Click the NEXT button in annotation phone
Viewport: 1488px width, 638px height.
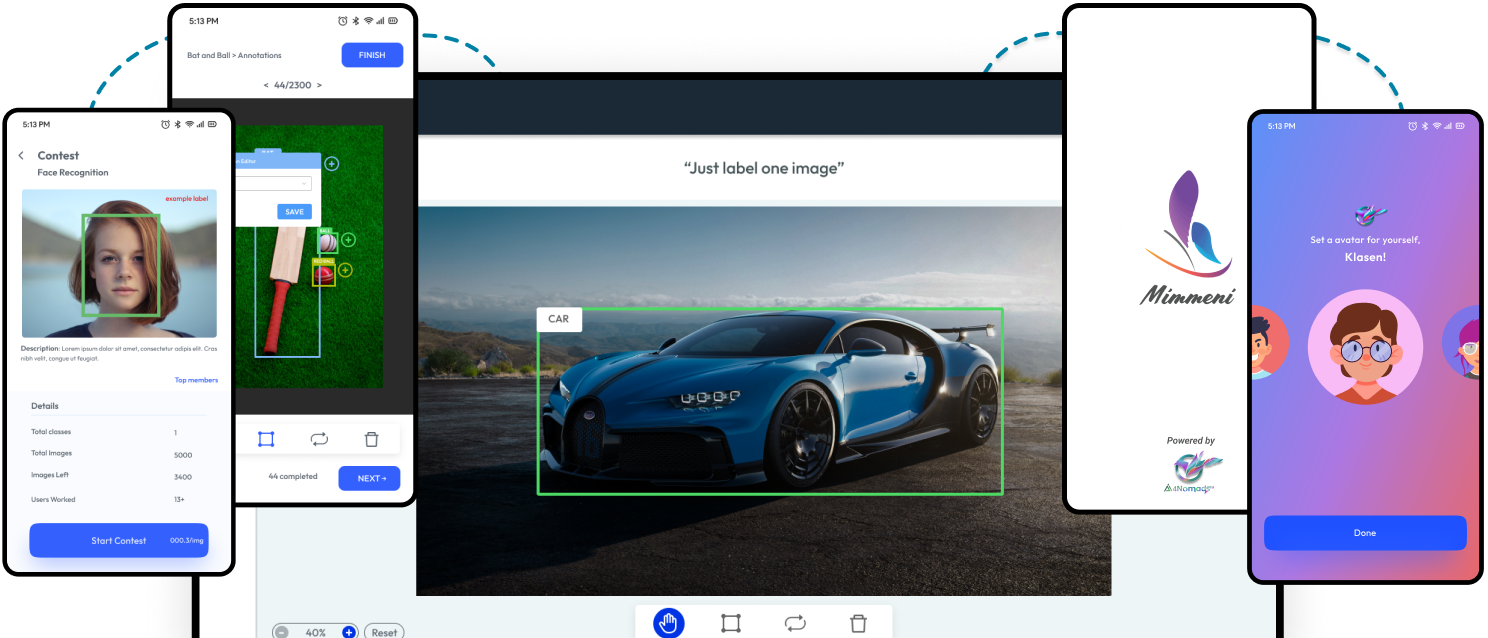[369, 478]
